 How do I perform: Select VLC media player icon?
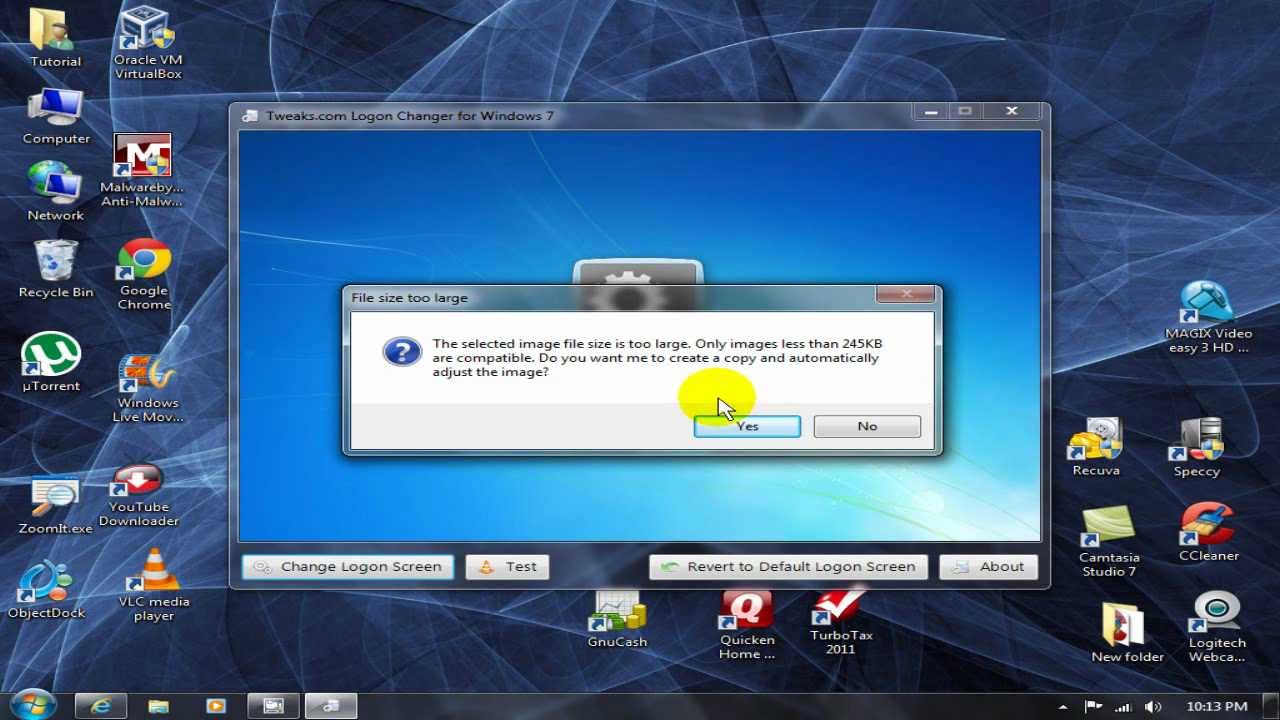tap(154, 586)
